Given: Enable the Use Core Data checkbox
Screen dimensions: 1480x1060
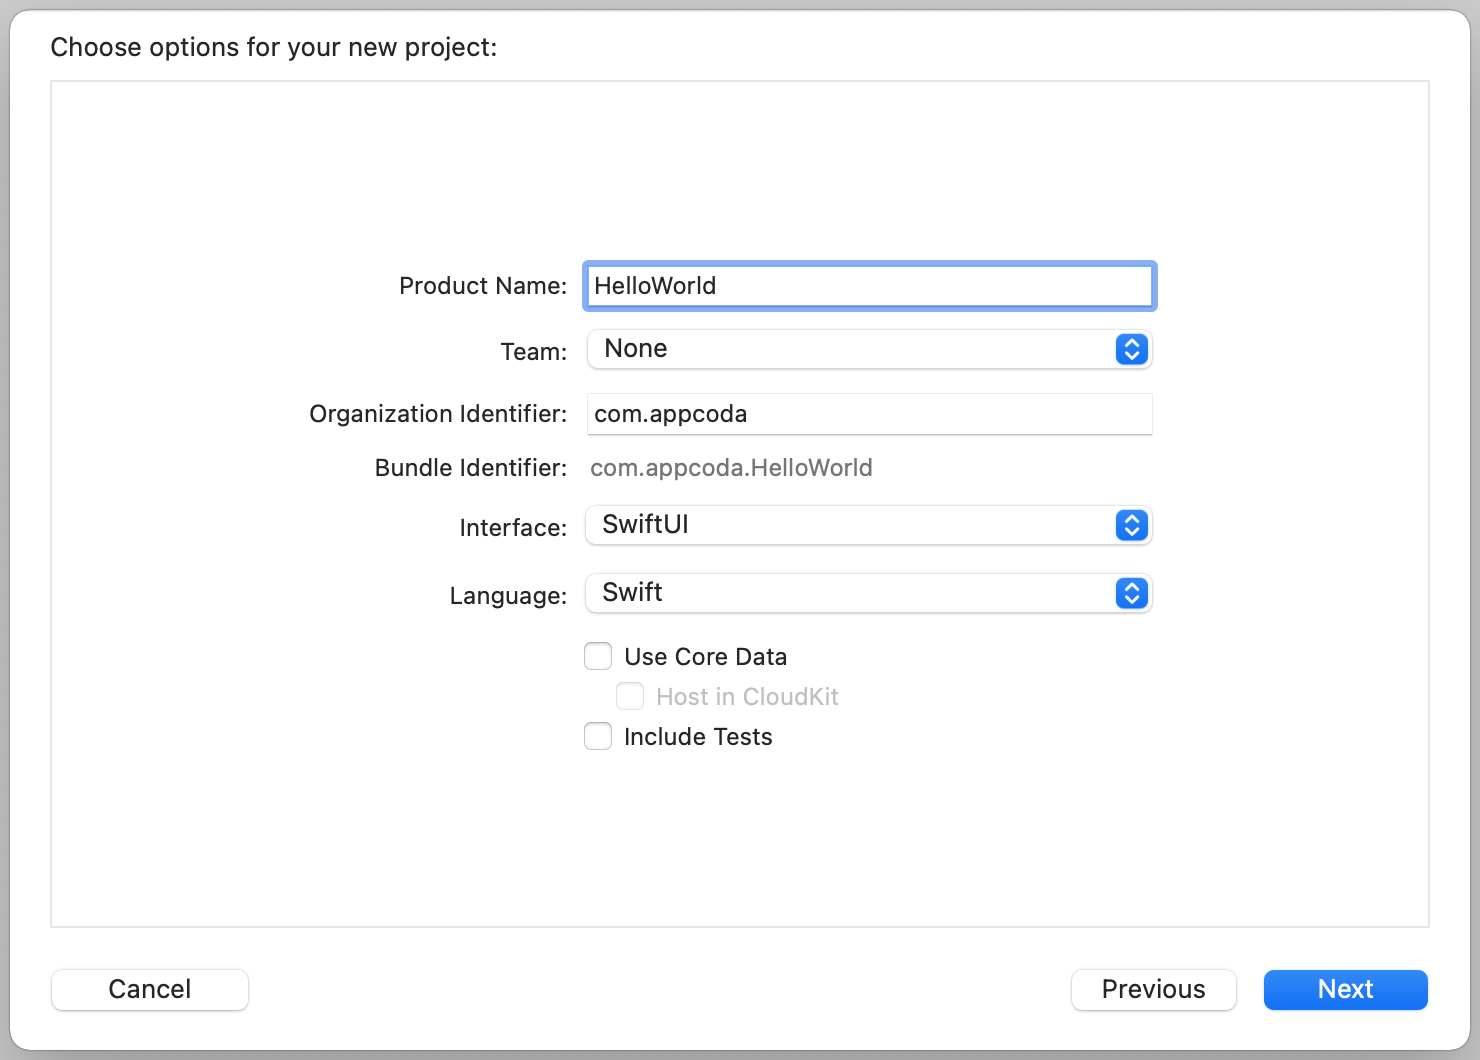Looking at the screenshot, I should (x=597, y=656).
